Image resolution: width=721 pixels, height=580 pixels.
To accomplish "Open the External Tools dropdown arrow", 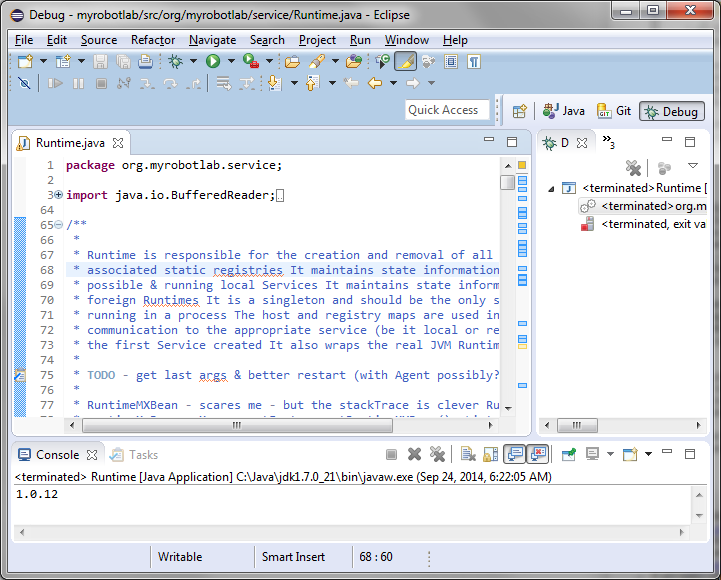I will (x=269, y=61).
